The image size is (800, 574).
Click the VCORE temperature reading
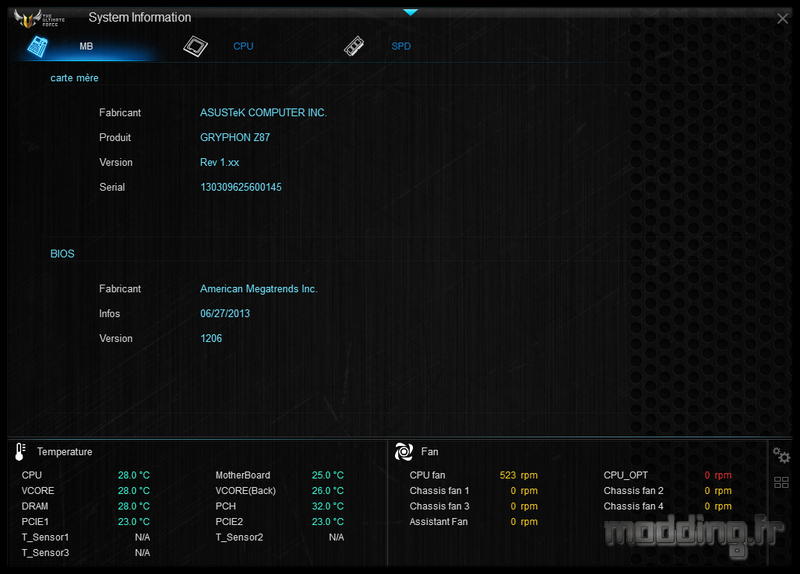coord(134,491)
